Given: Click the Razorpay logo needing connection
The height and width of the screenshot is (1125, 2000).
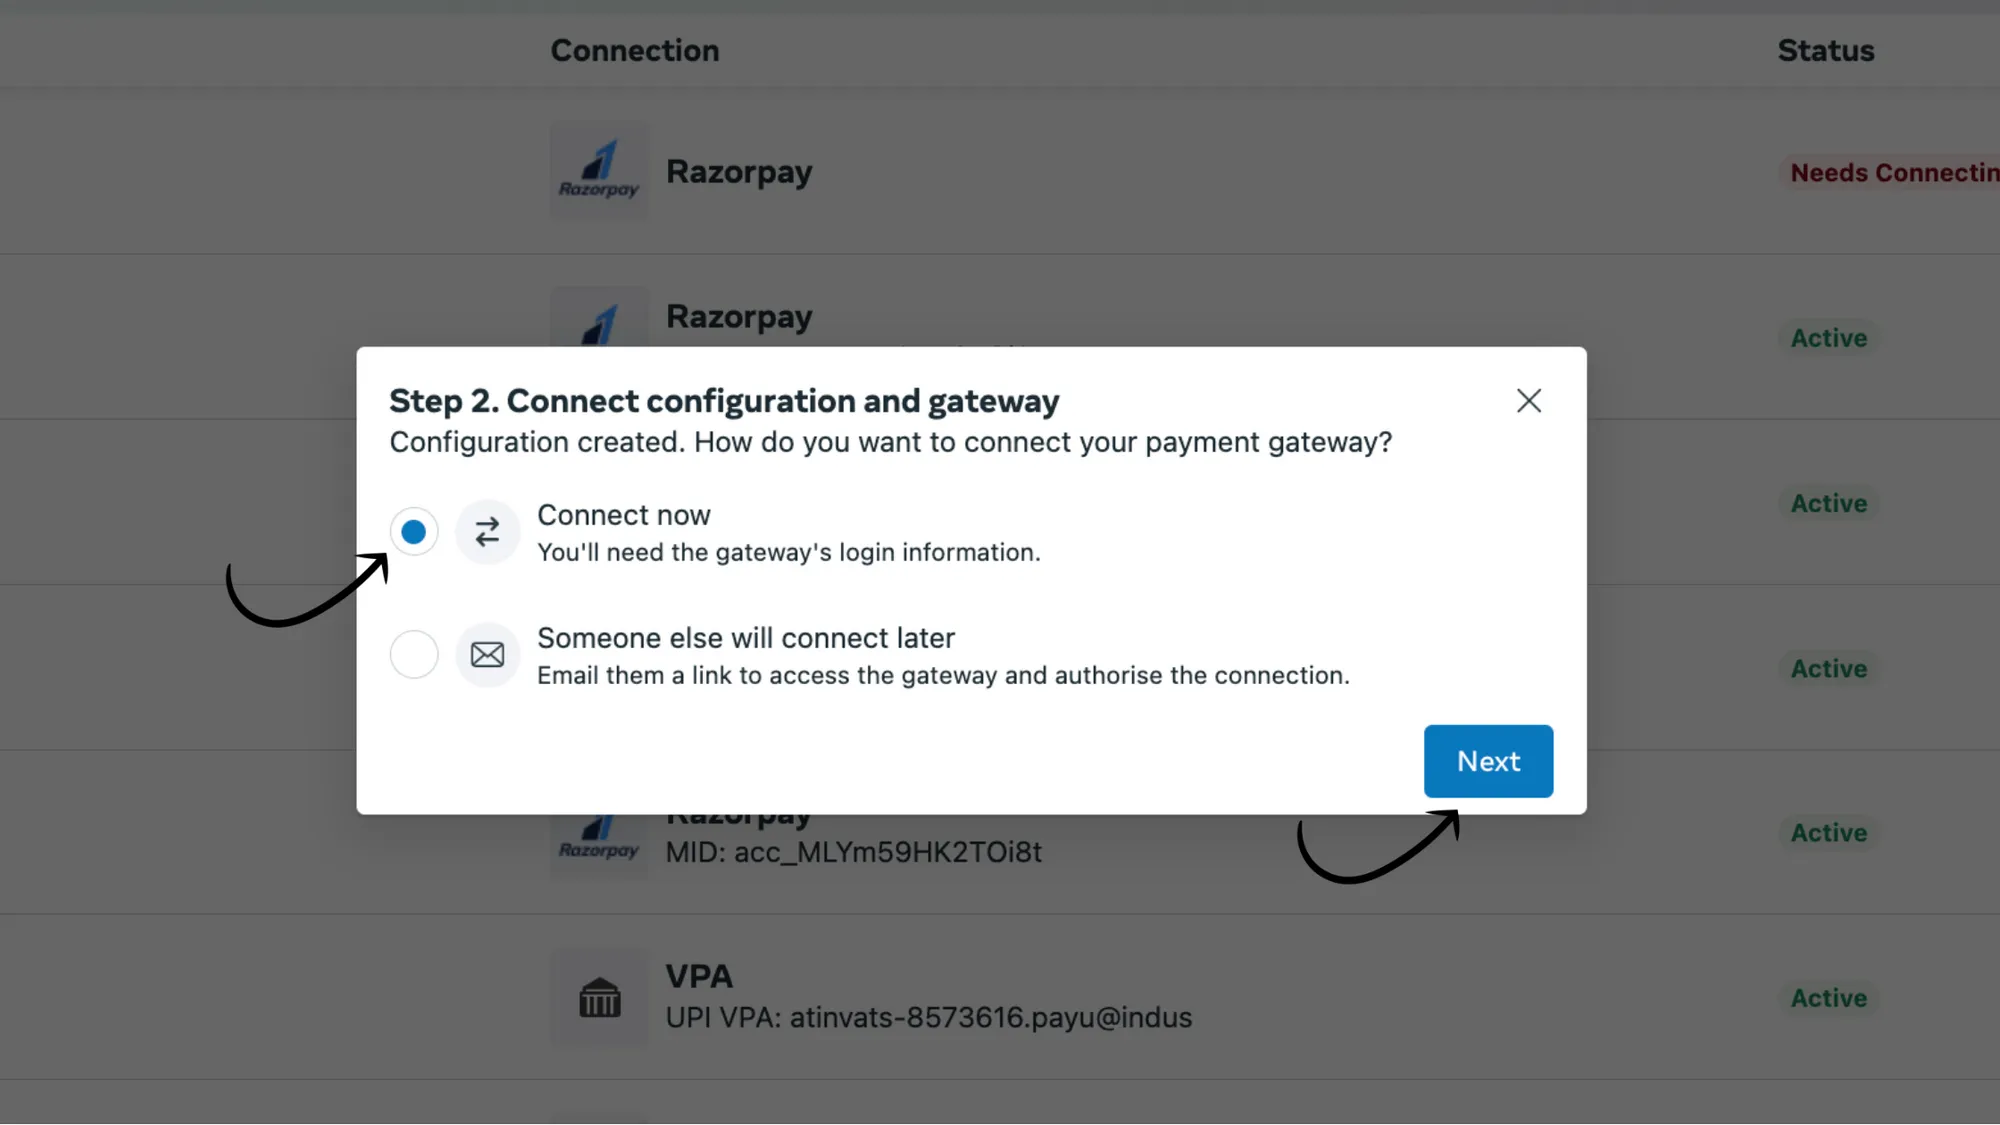Looking at the screenshot, I should [599, 170].
